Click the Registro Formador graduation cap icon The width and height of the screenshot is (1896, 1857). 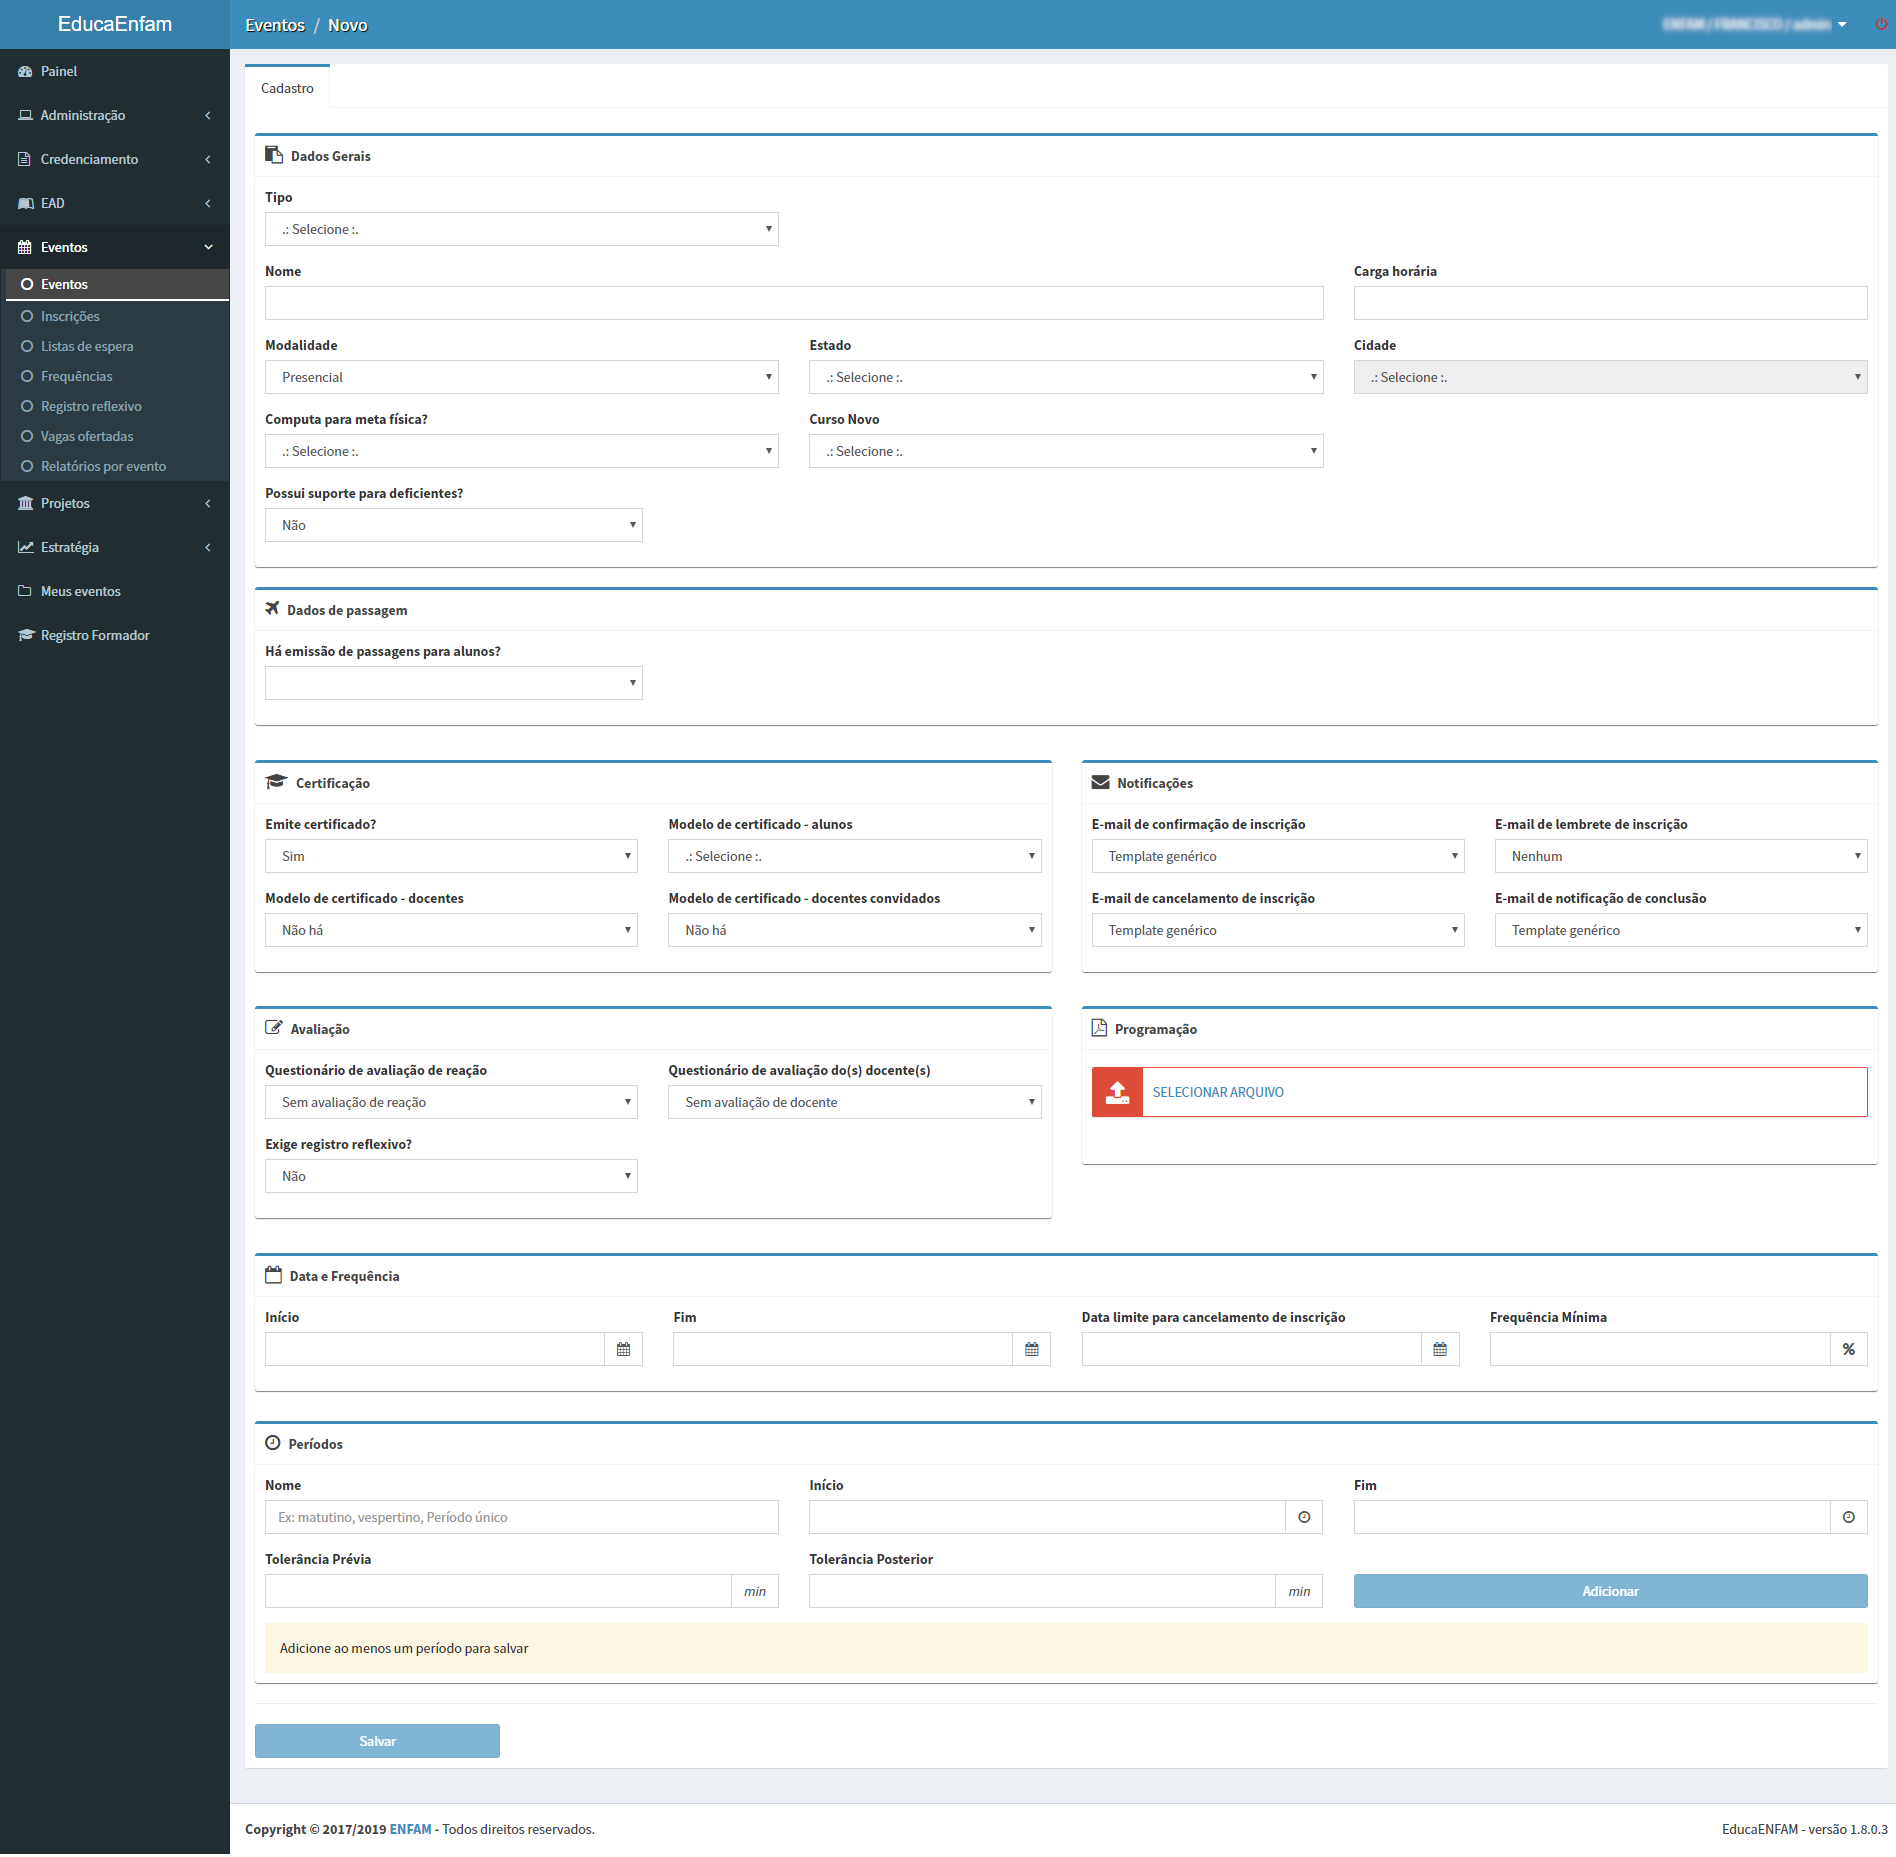(26, 635)
